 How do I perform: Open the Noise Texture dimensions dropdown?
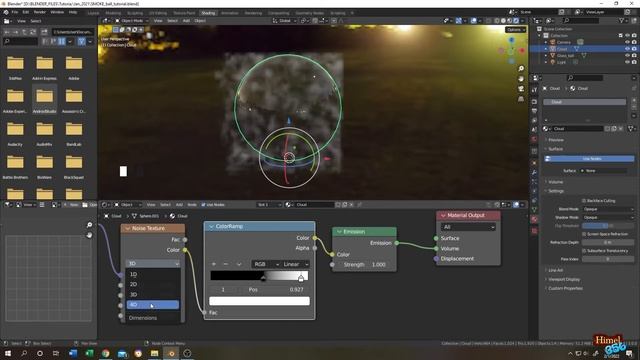pyautogui.click(x=153, y=264)
